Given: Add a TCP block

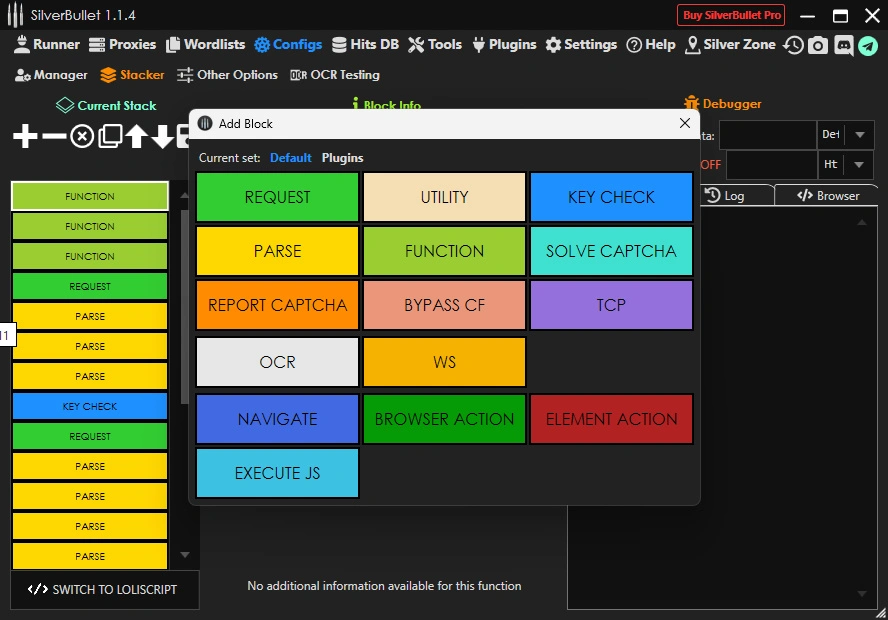Looking at the screenshot, I should click(x=611, y=305).
